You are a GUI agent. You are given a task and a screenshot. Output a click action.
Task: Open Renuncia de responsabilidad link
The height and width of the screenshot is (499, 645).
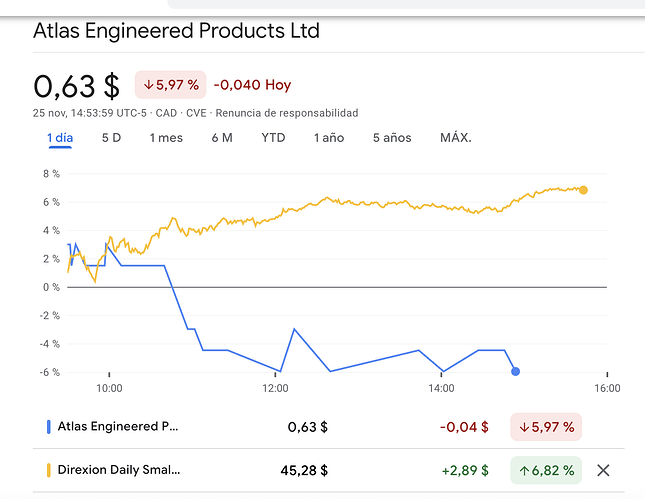tap(287, 113)
